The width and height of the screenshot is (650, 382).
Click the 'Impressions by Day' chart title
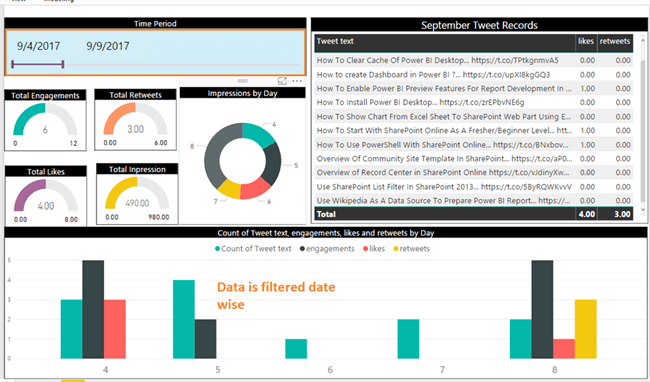tap(243, 93)
